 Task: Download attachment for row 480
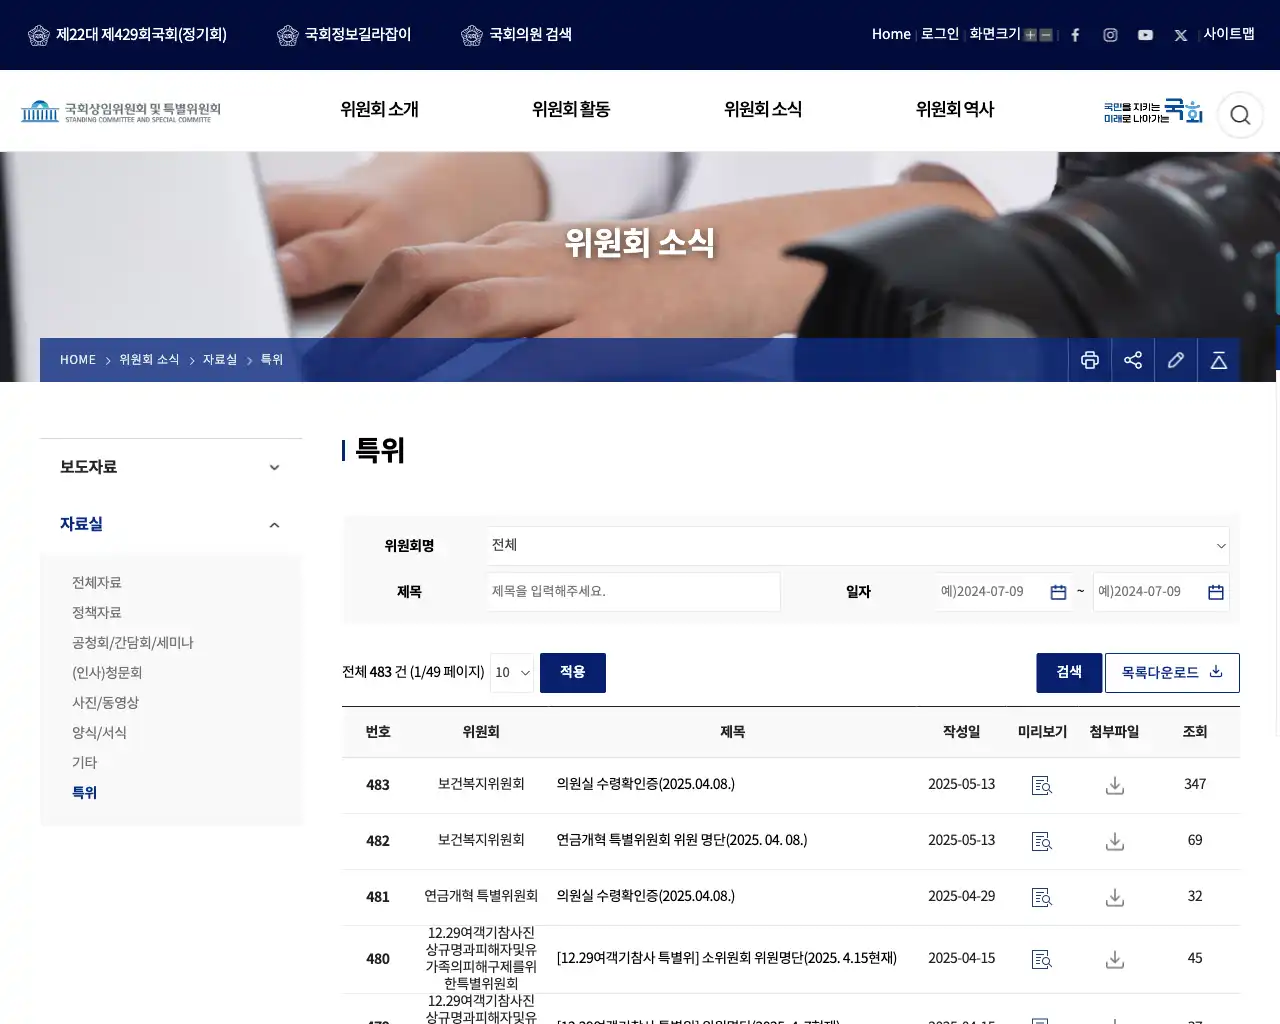click(x=1115, y=959)
